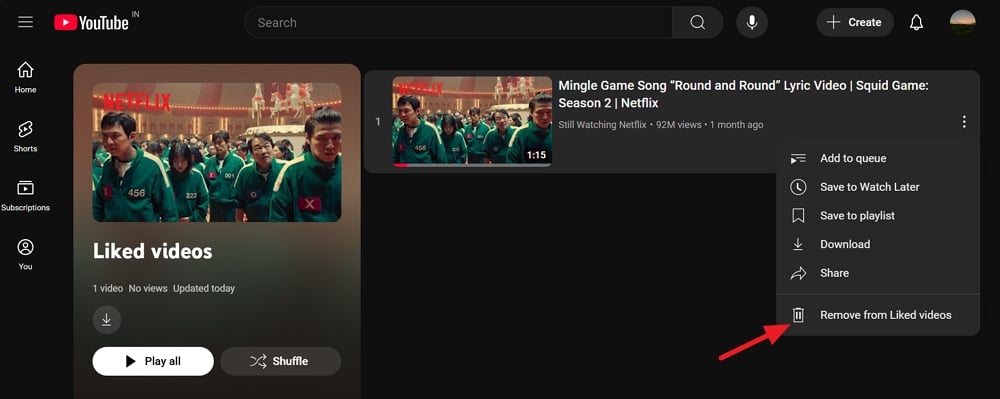The image size is (1000, 399).
Task: Go to Home in sidebar
Action: 26,77
